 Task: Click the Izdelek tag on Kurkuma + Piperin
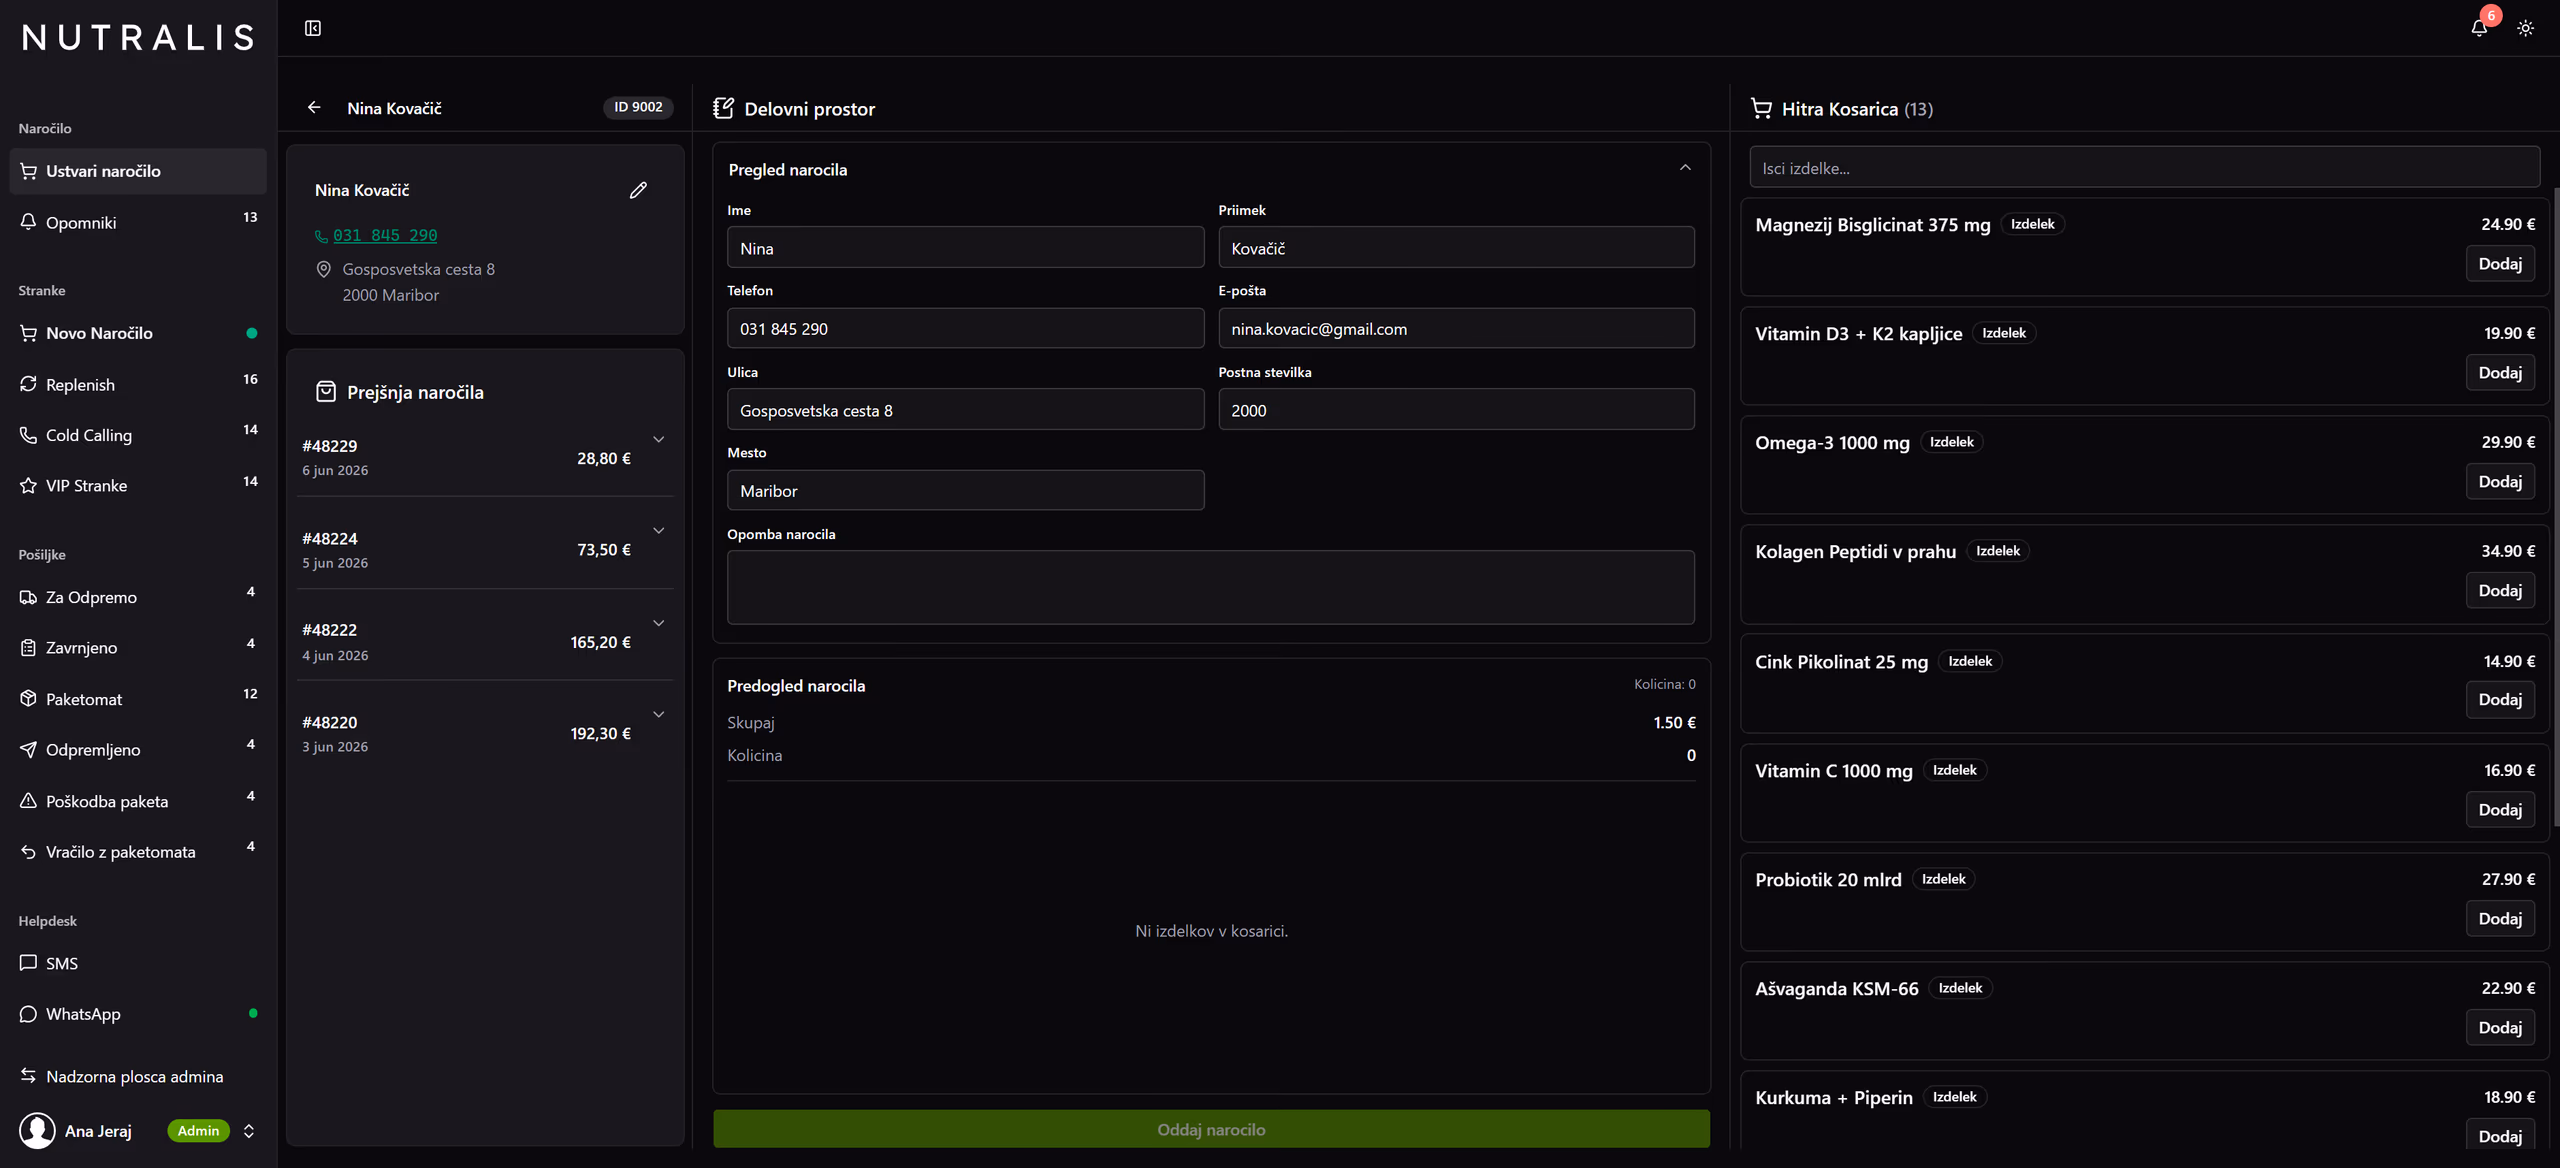coord(1954,1097)
